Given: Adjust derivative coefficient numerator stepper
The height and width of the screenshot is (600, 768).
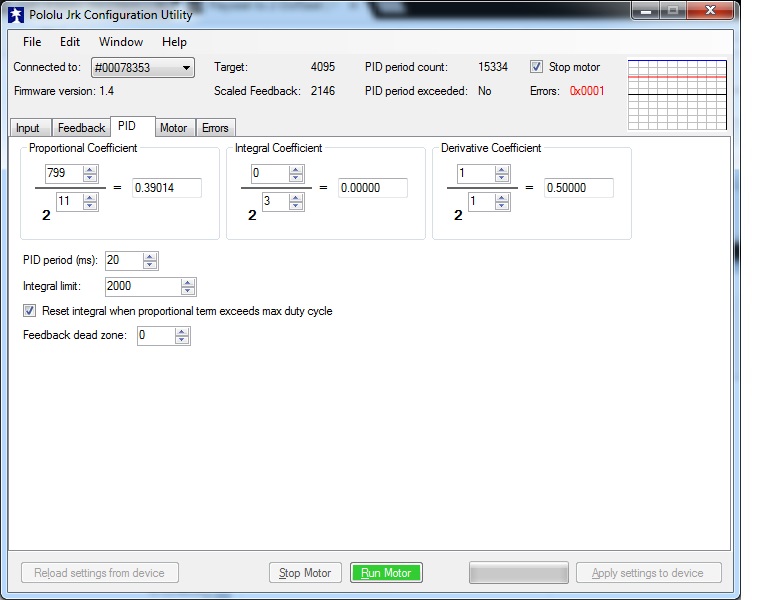Looking at the screenshot, I should point(502,173).
